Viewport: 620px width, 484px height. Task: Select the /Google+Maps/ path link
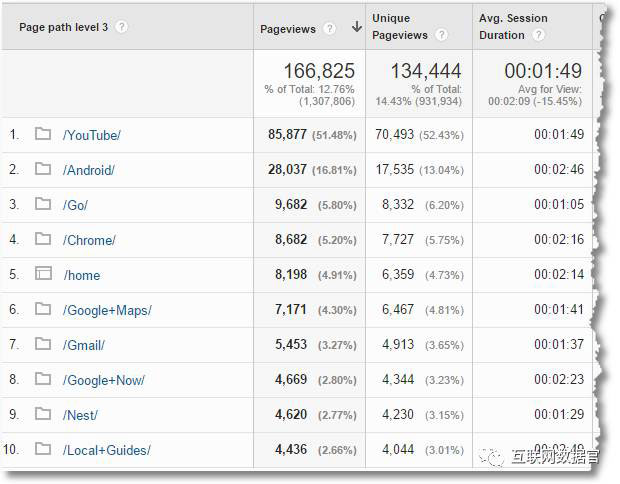tap(107, 311)
